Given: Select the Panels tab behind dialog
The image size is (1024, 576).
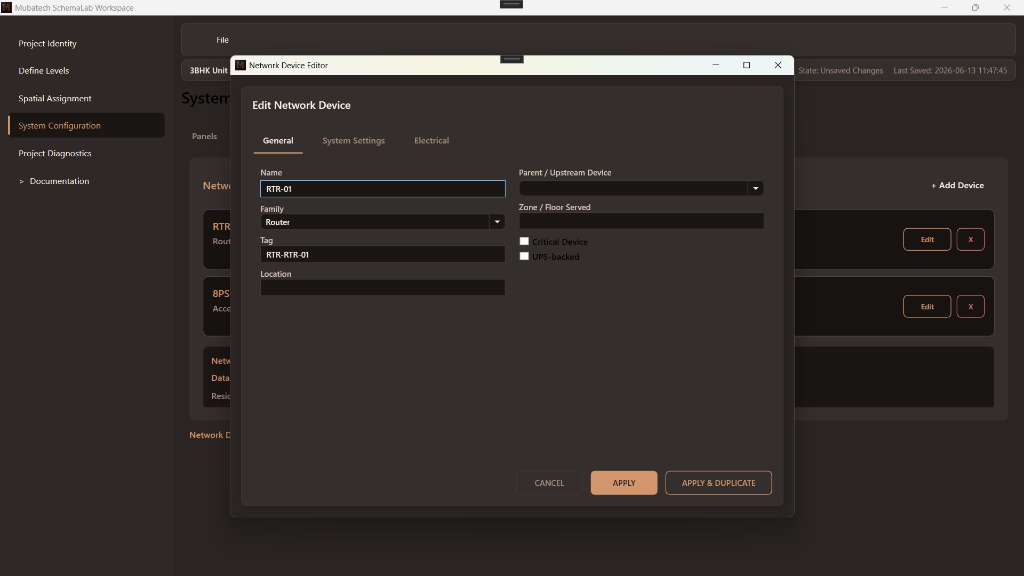Looking at the screenshot, I should pyautogui.click(x=204, y=136).
